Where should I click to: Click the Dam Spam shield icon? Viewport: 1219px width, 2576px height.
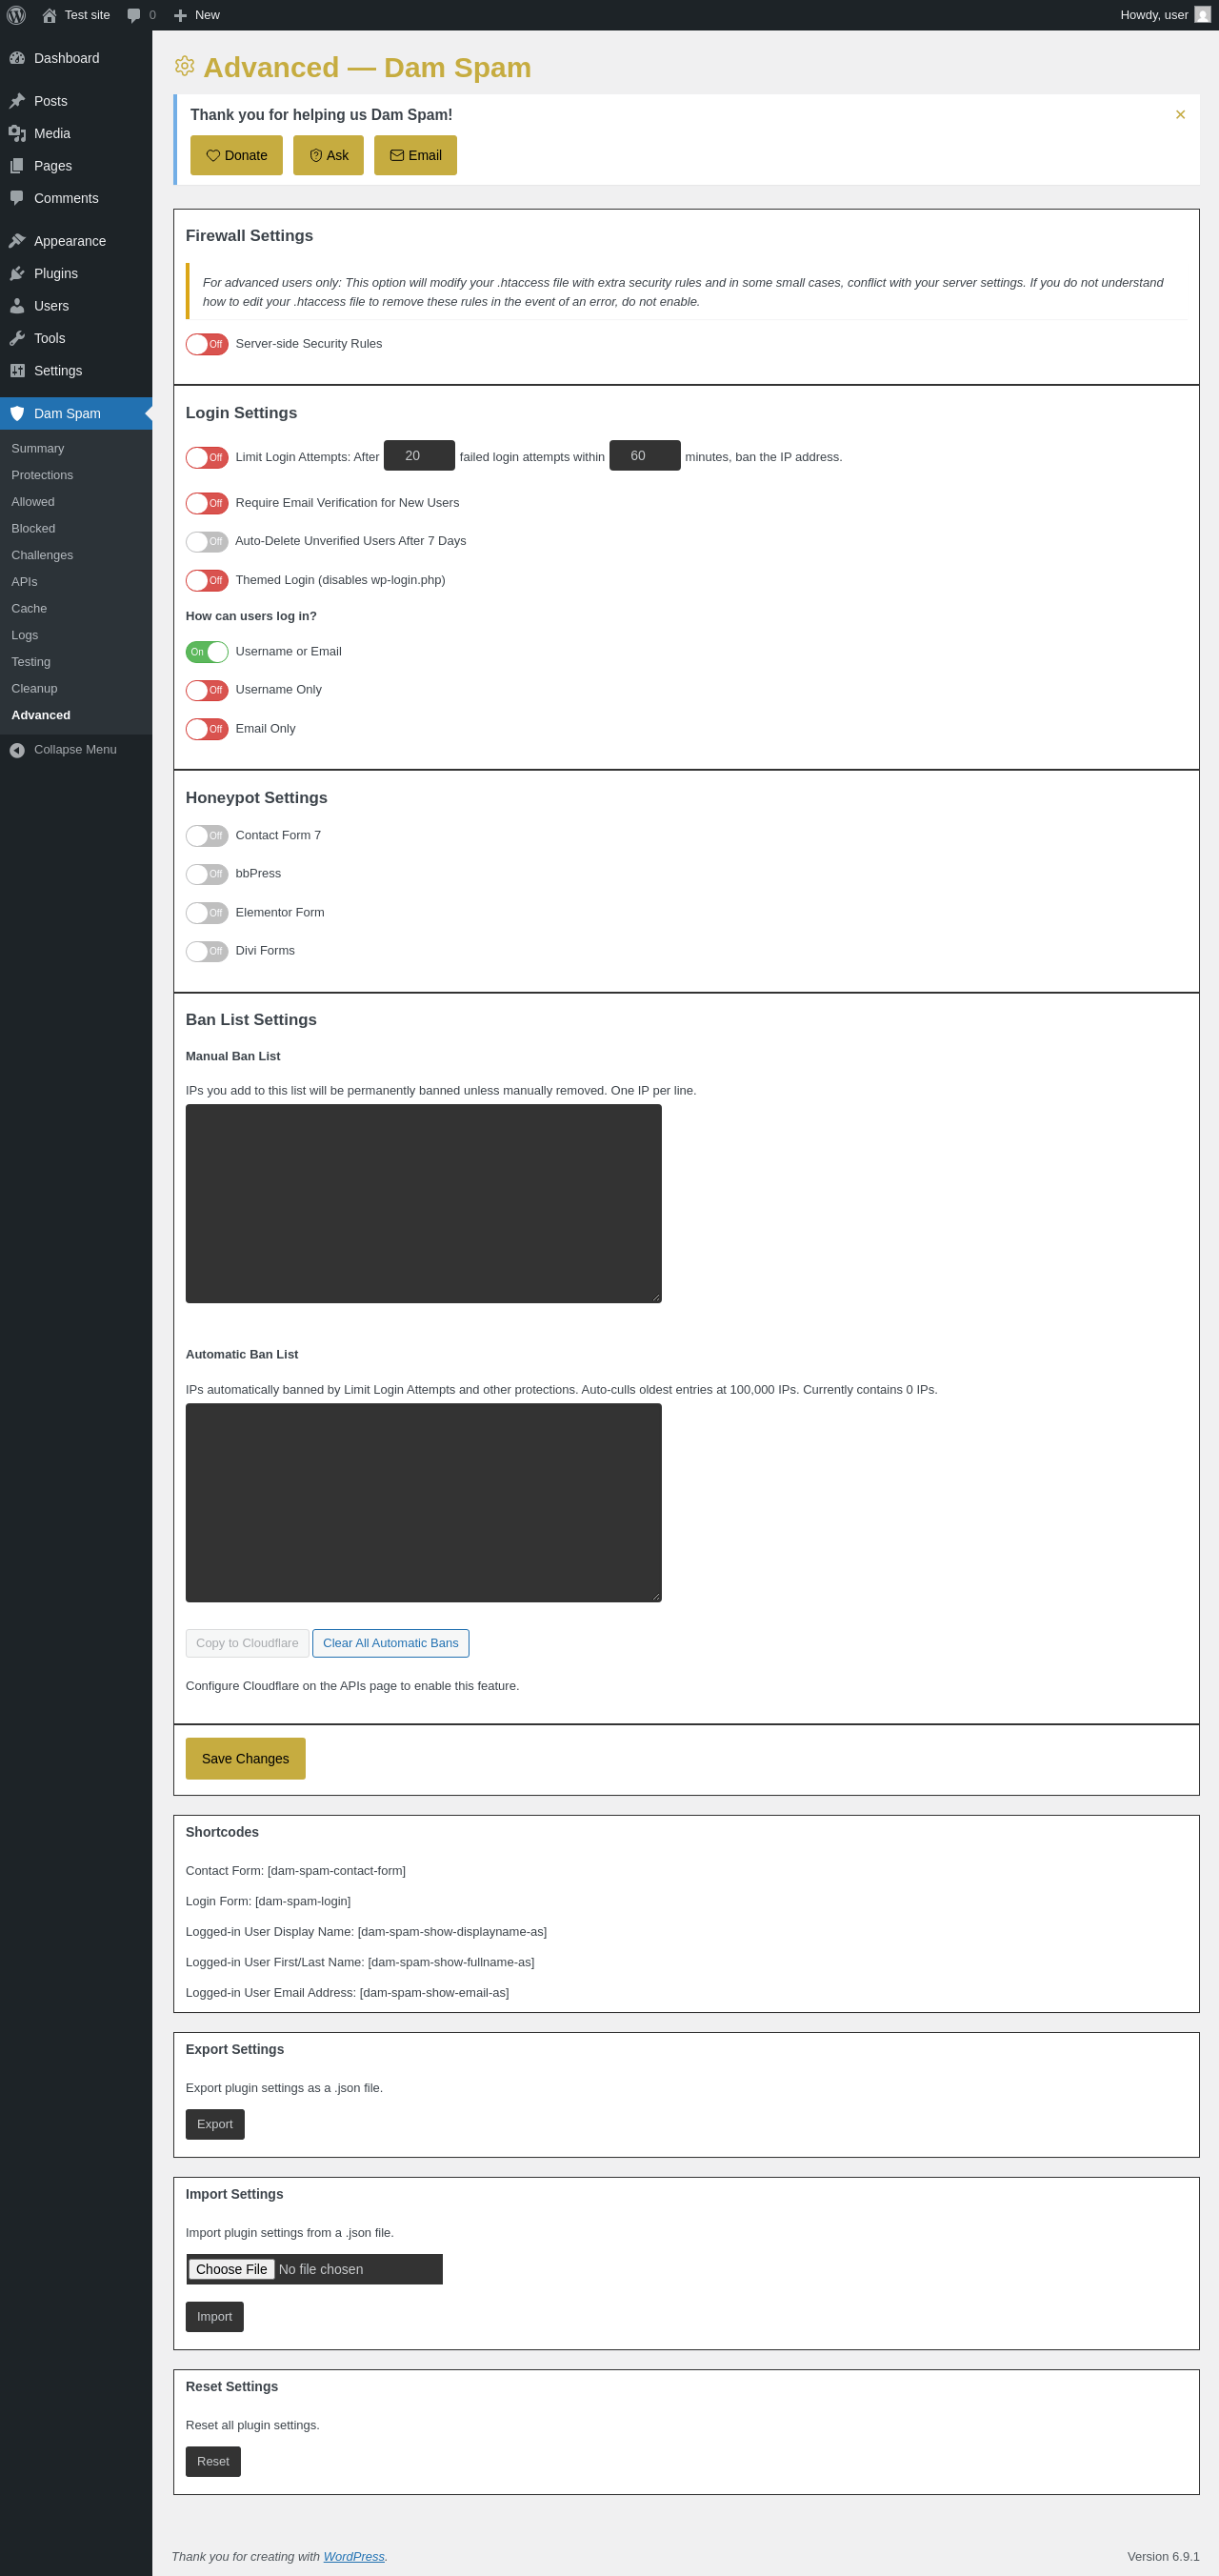[x=17, y=413]
